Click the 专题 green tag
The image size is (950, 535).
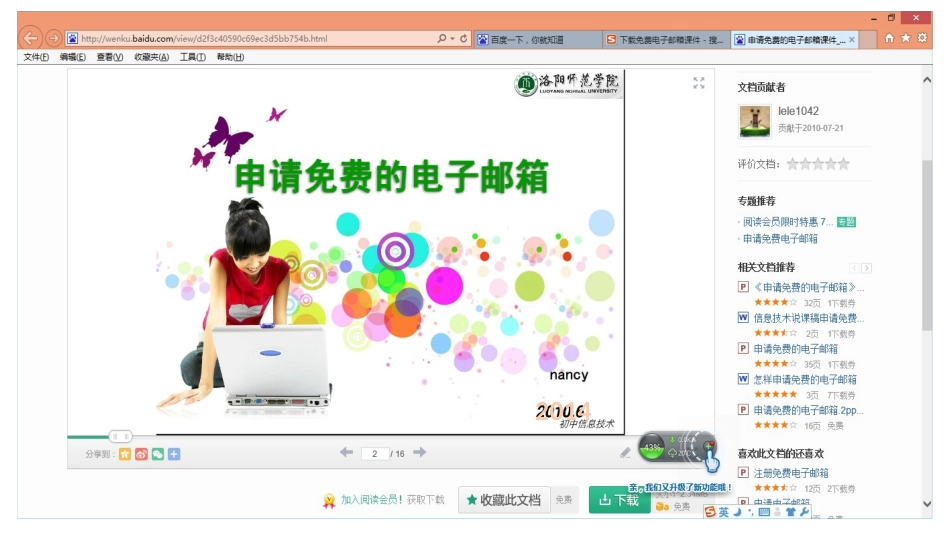tap(846, 222)
